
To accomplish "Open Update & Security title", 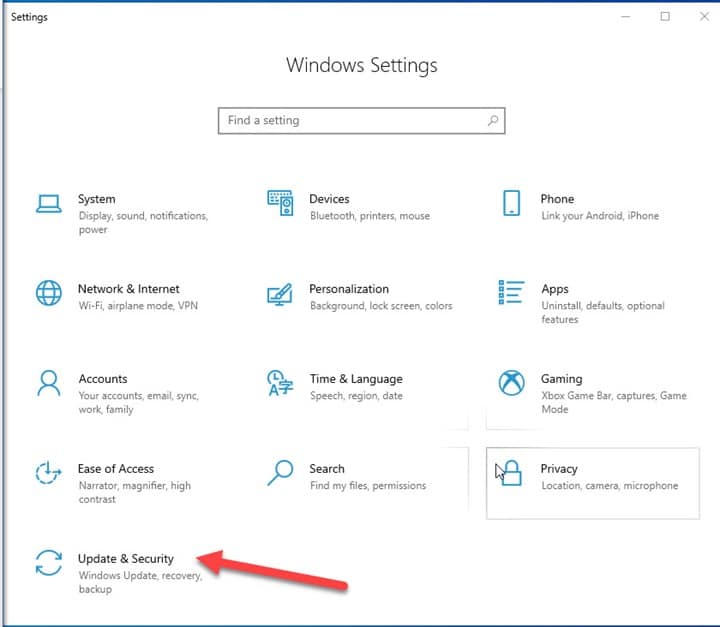I will (126, 559).
